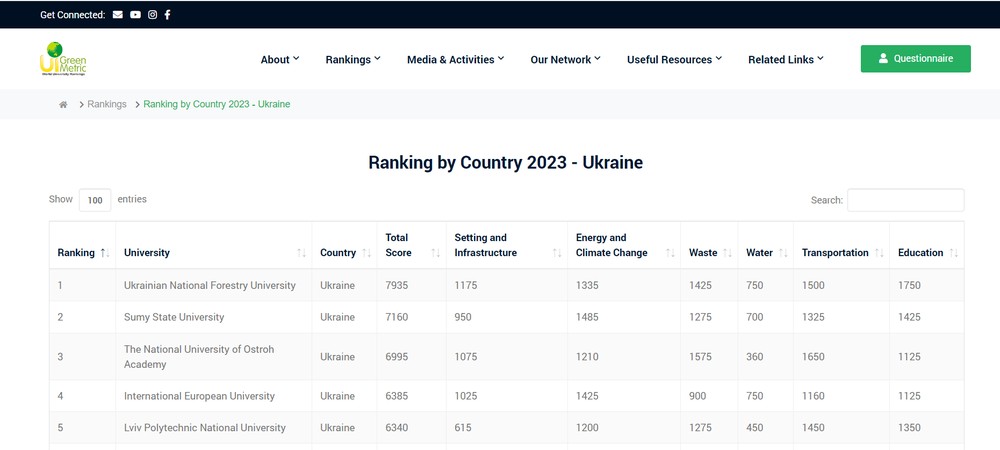Image resolution: width=1000 pixels, height=450 pixels.
Task: Expand the Rankings dropdown menu
Action: [x=353, y=60]
